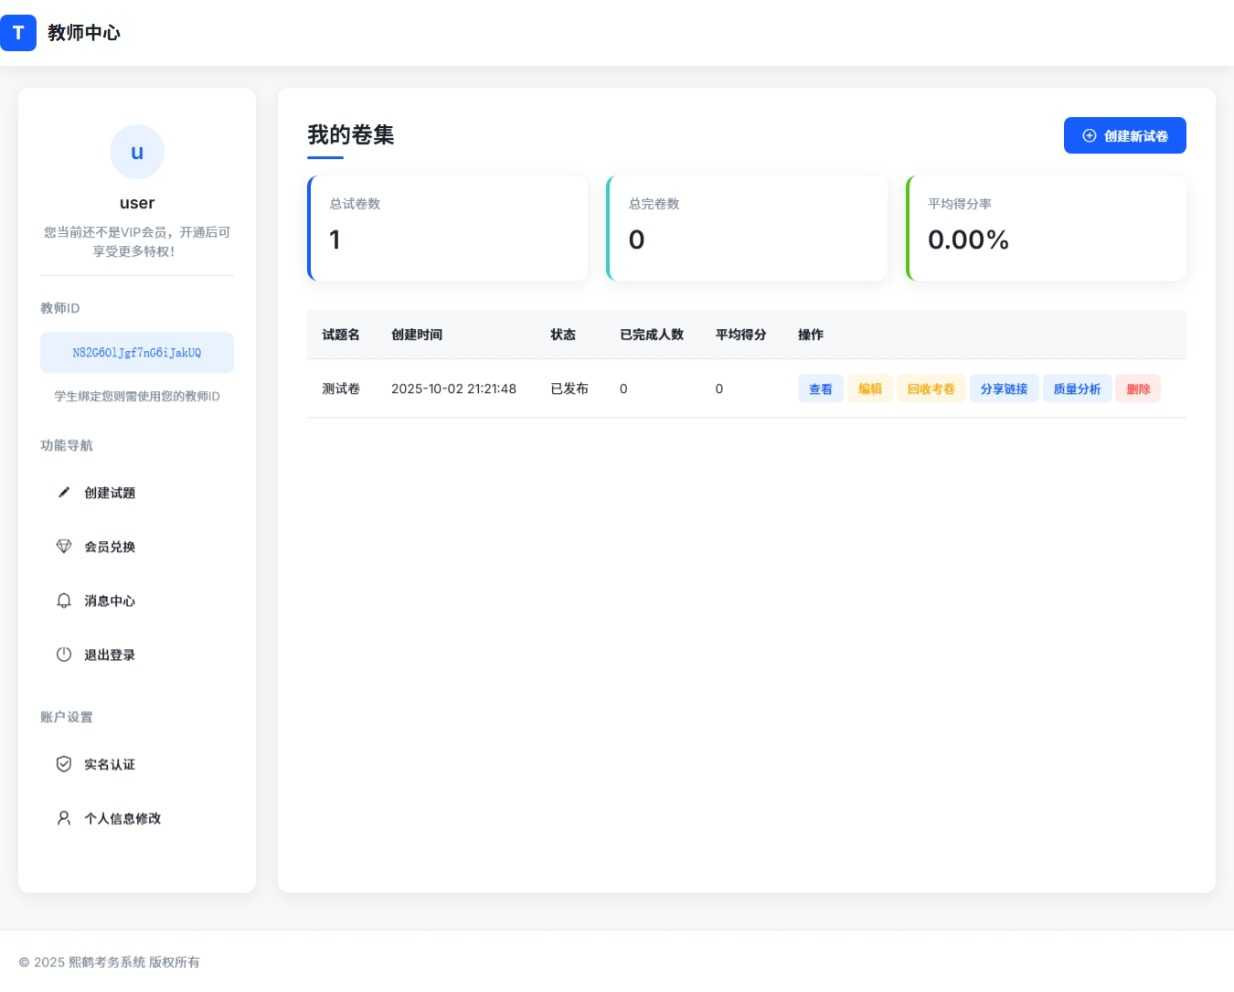Open 实名认证 via the shield icon
1234x992 pixels.
tap(64, 763)
